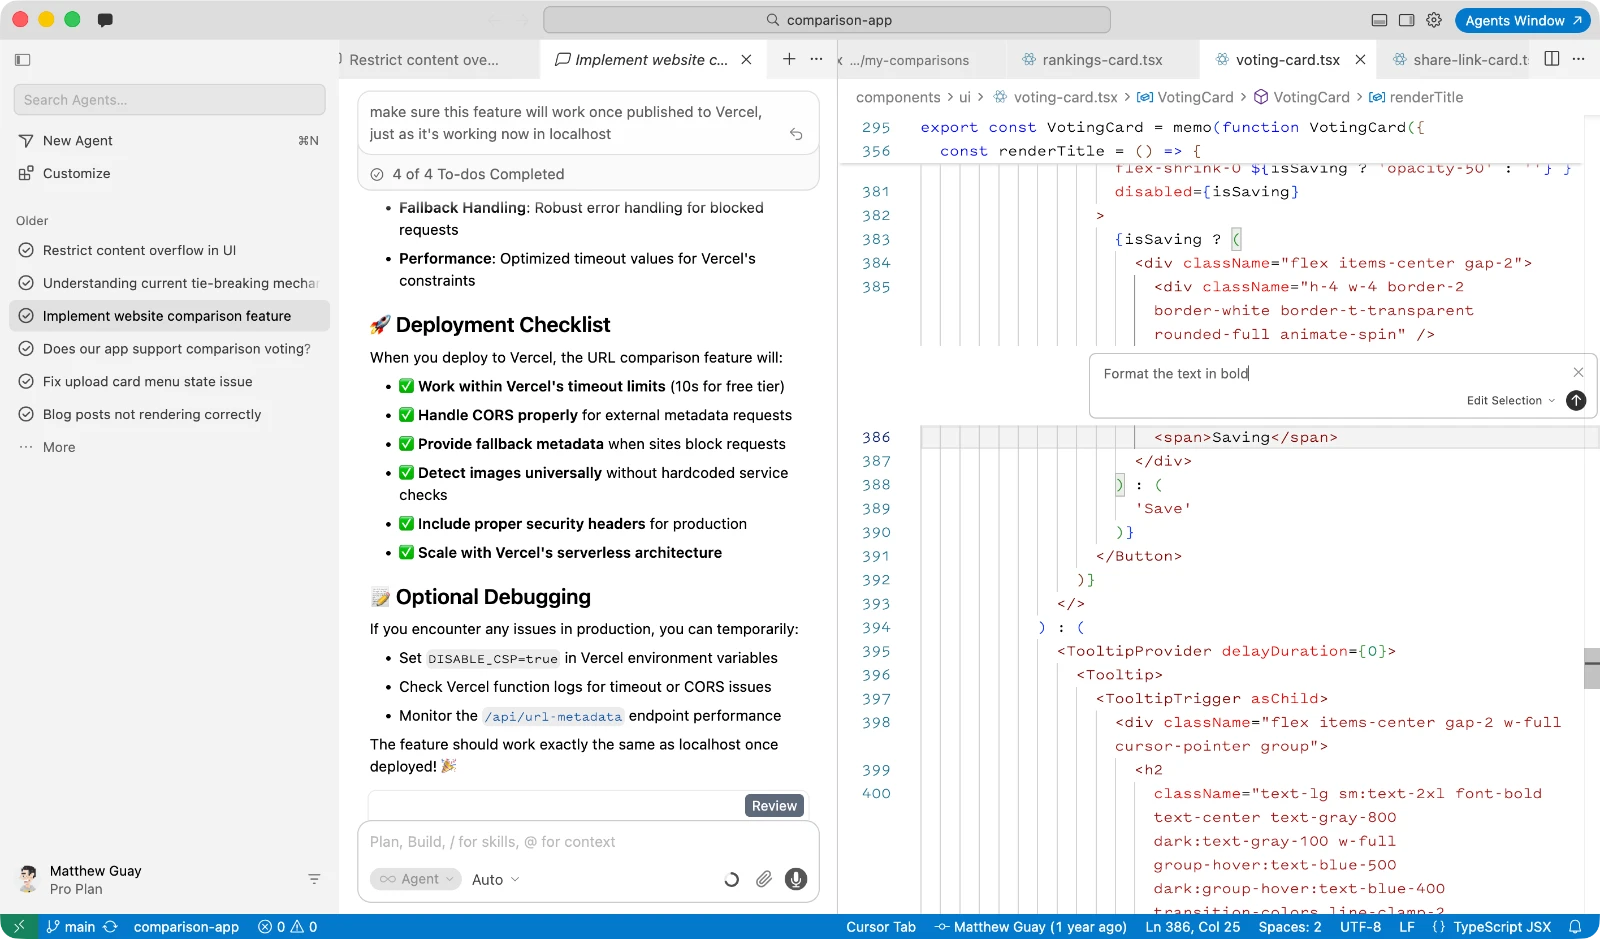
Task: Click the revert arrow on user message
Action: point(796,134)
